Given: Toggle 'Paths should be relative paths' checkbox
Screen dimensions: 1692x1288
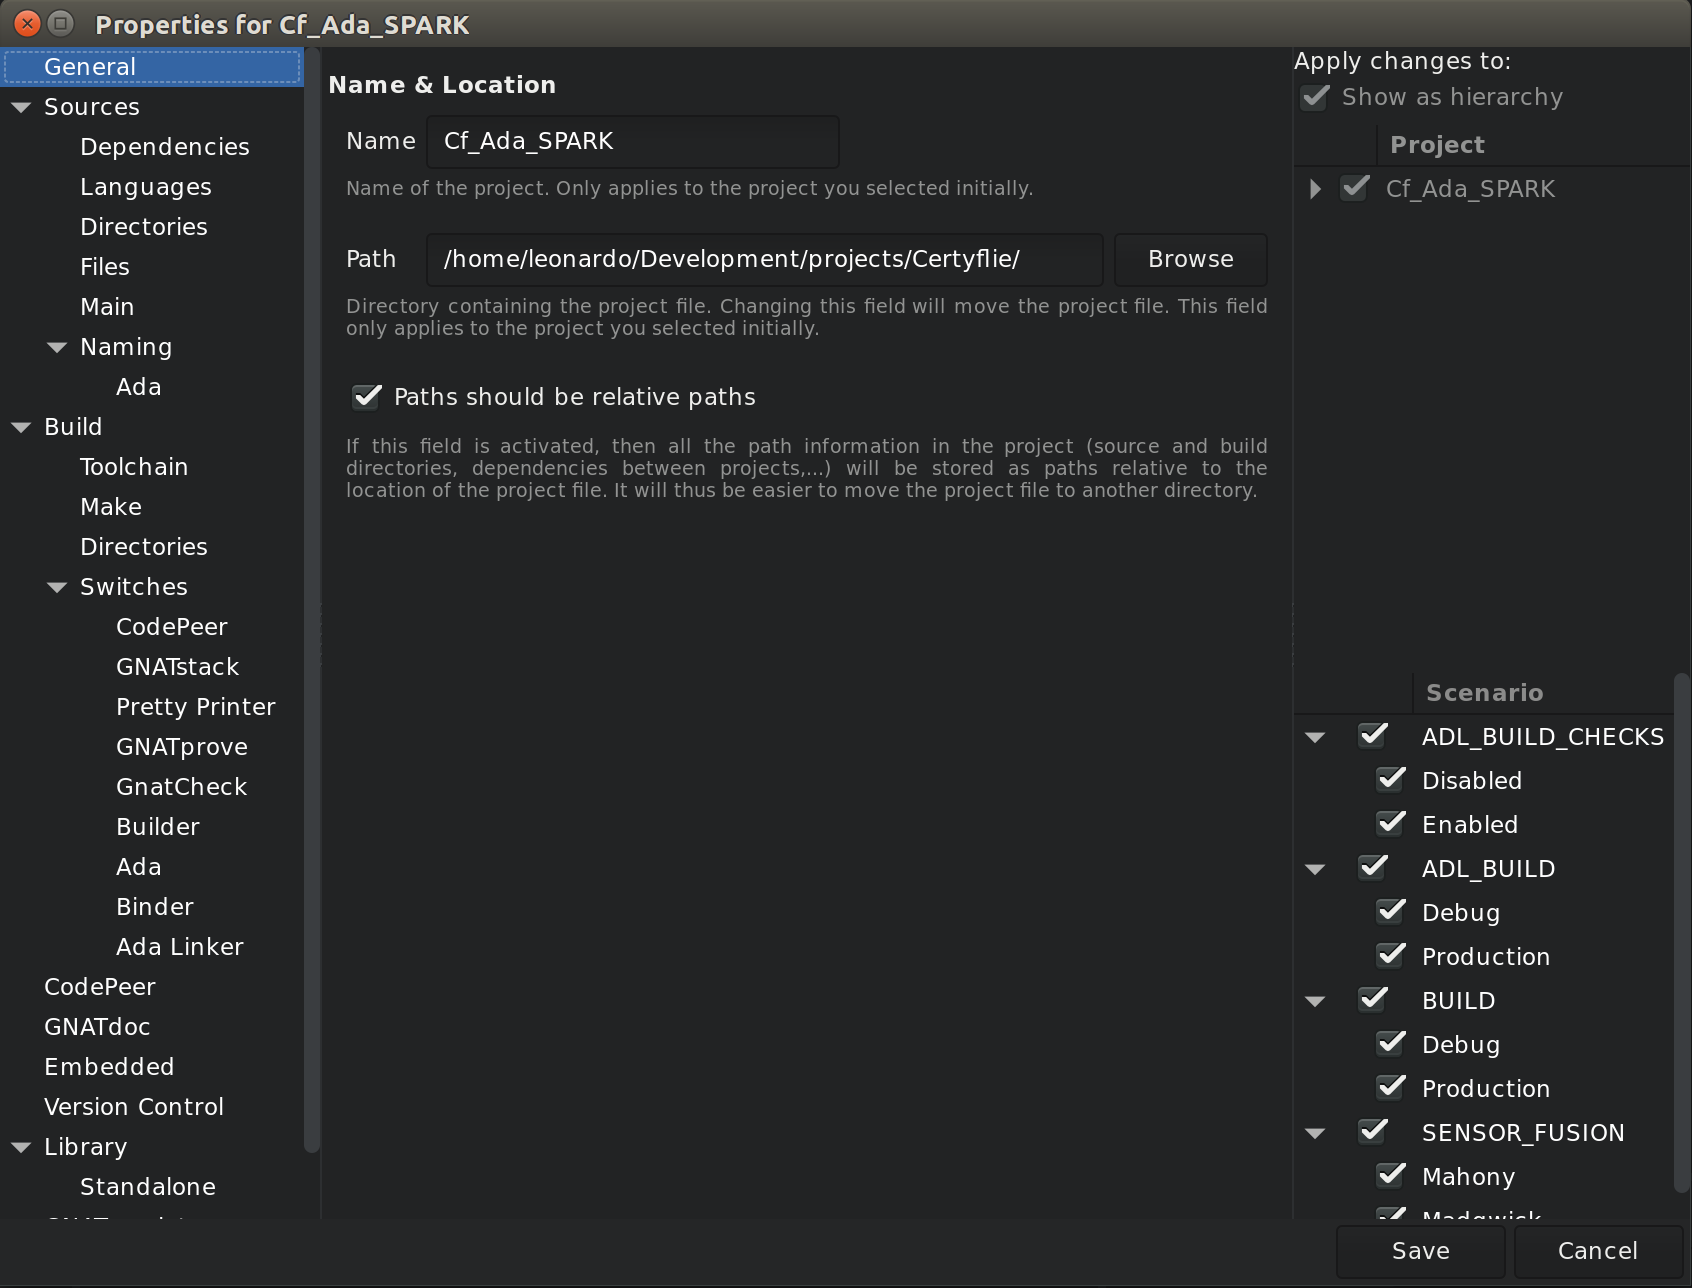Looking at the screenshot, I should click(367, 397).
